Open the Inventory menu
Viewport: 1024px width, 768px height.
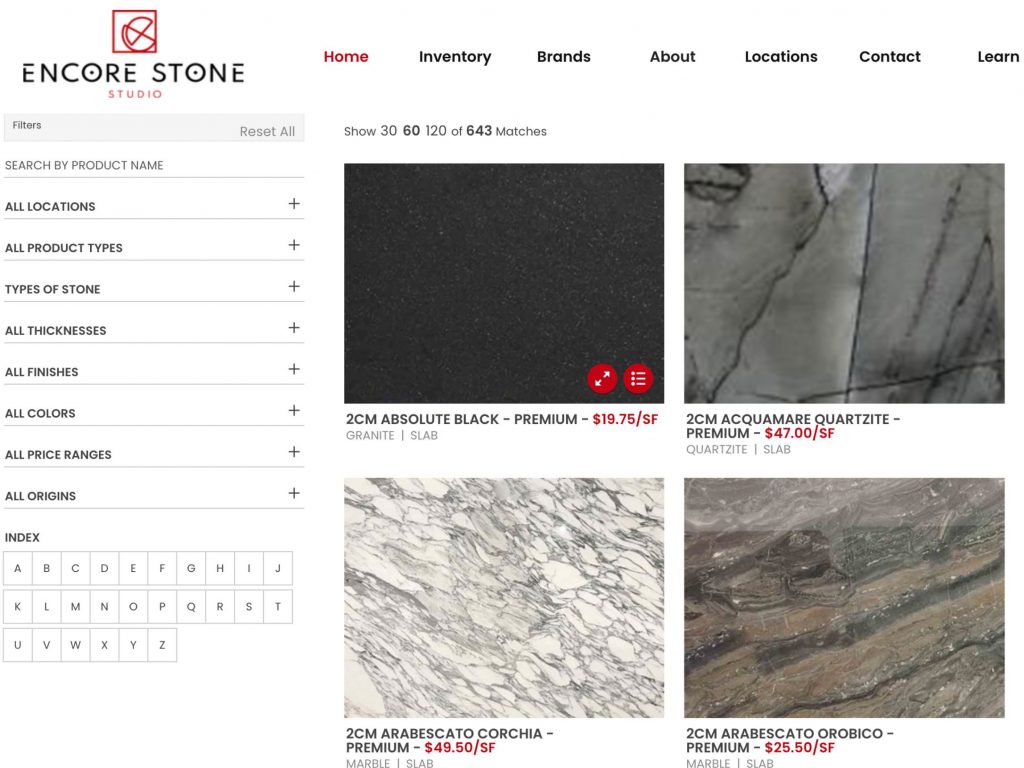click(x=455, y=57)
